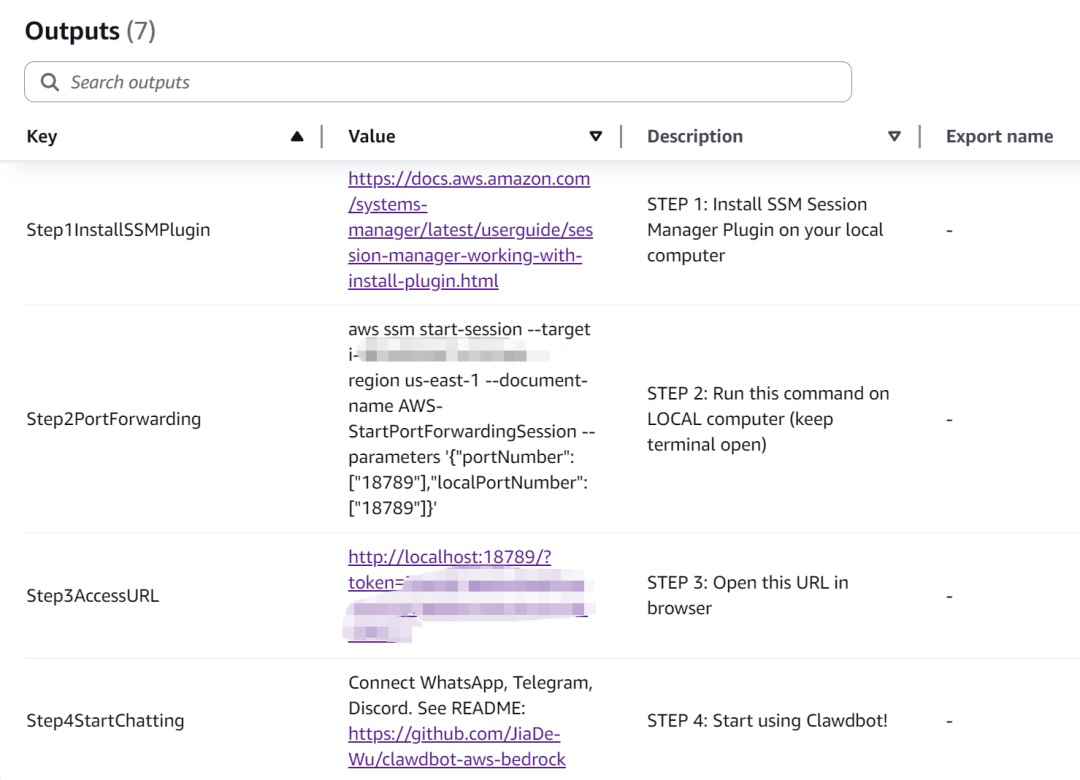Viewport: 1080px width, 780px height.
Task: Click the Step4StartChatting key cell
Action: tap(105, 721)
